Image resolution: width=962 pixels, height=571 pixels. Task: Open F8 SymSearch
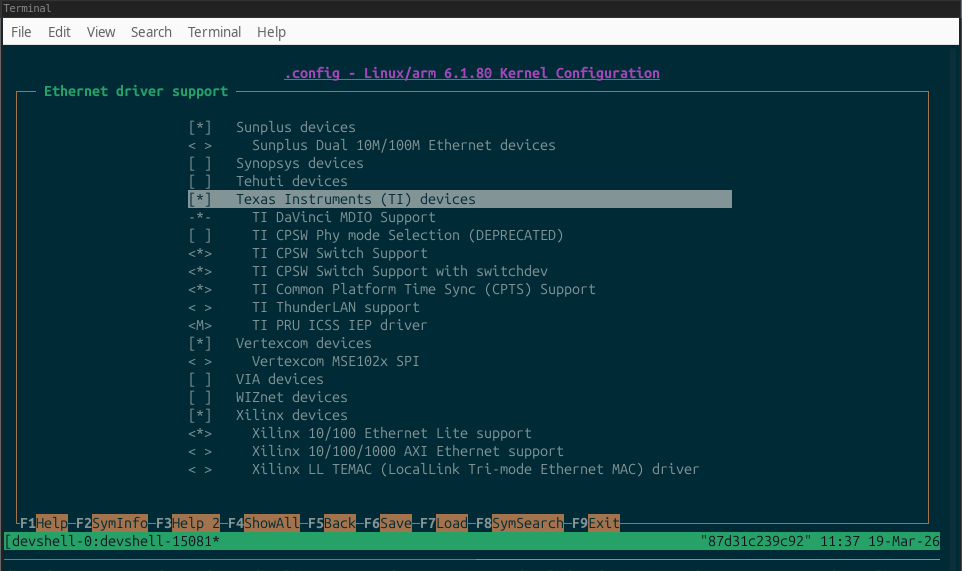[520, 523]
